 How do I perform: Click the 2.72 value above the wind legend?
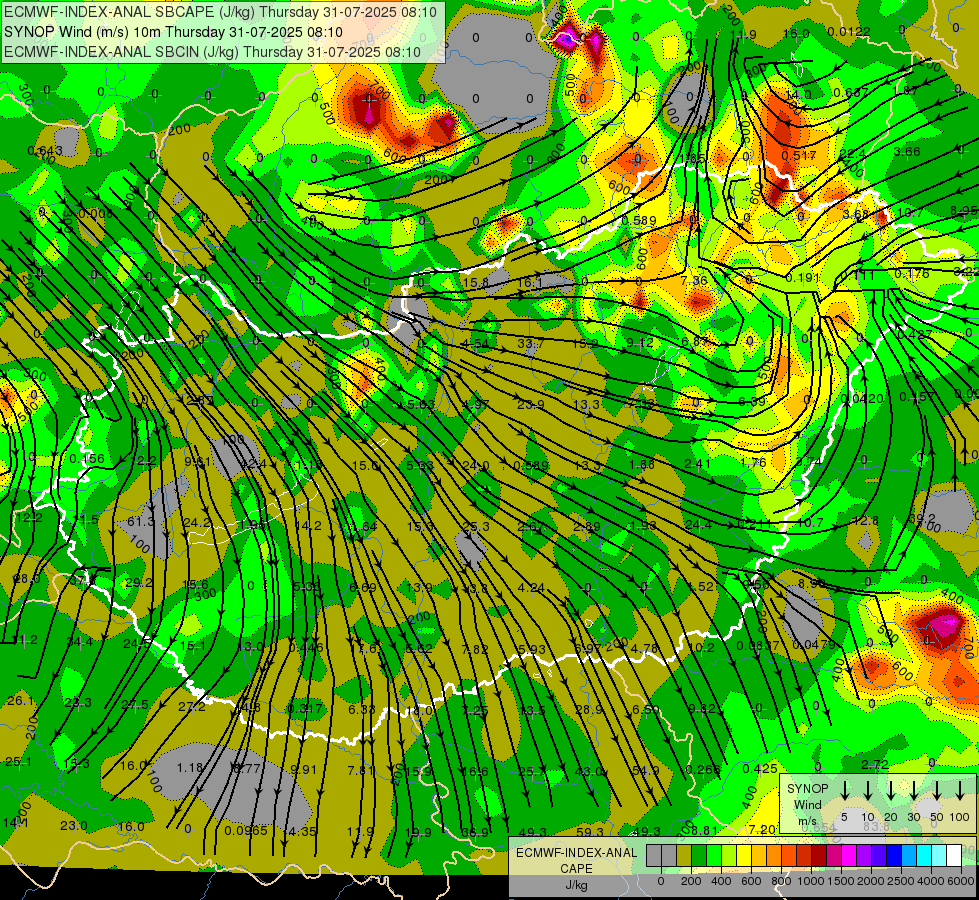pos(875,764)
